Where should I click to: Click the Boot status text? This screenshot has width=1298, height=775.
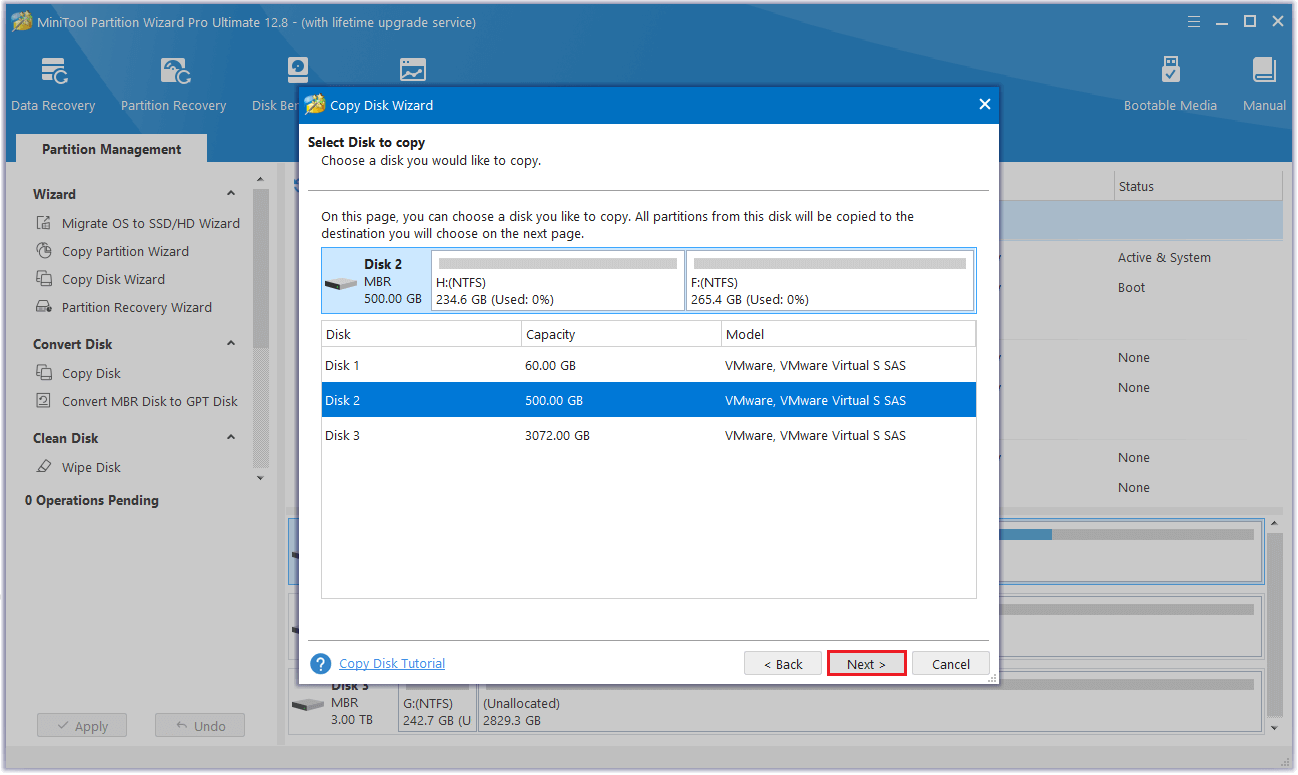tap(1132, 287)
